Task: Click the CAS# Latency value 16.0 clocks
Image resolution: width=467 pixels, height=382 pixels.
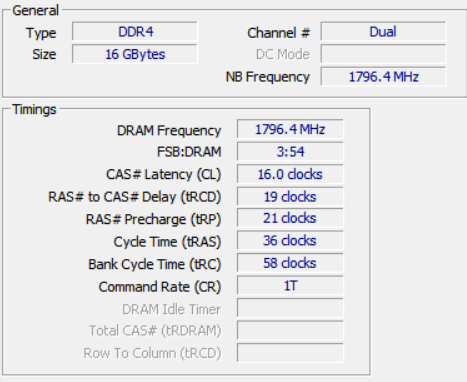Action: pos(290,174)
